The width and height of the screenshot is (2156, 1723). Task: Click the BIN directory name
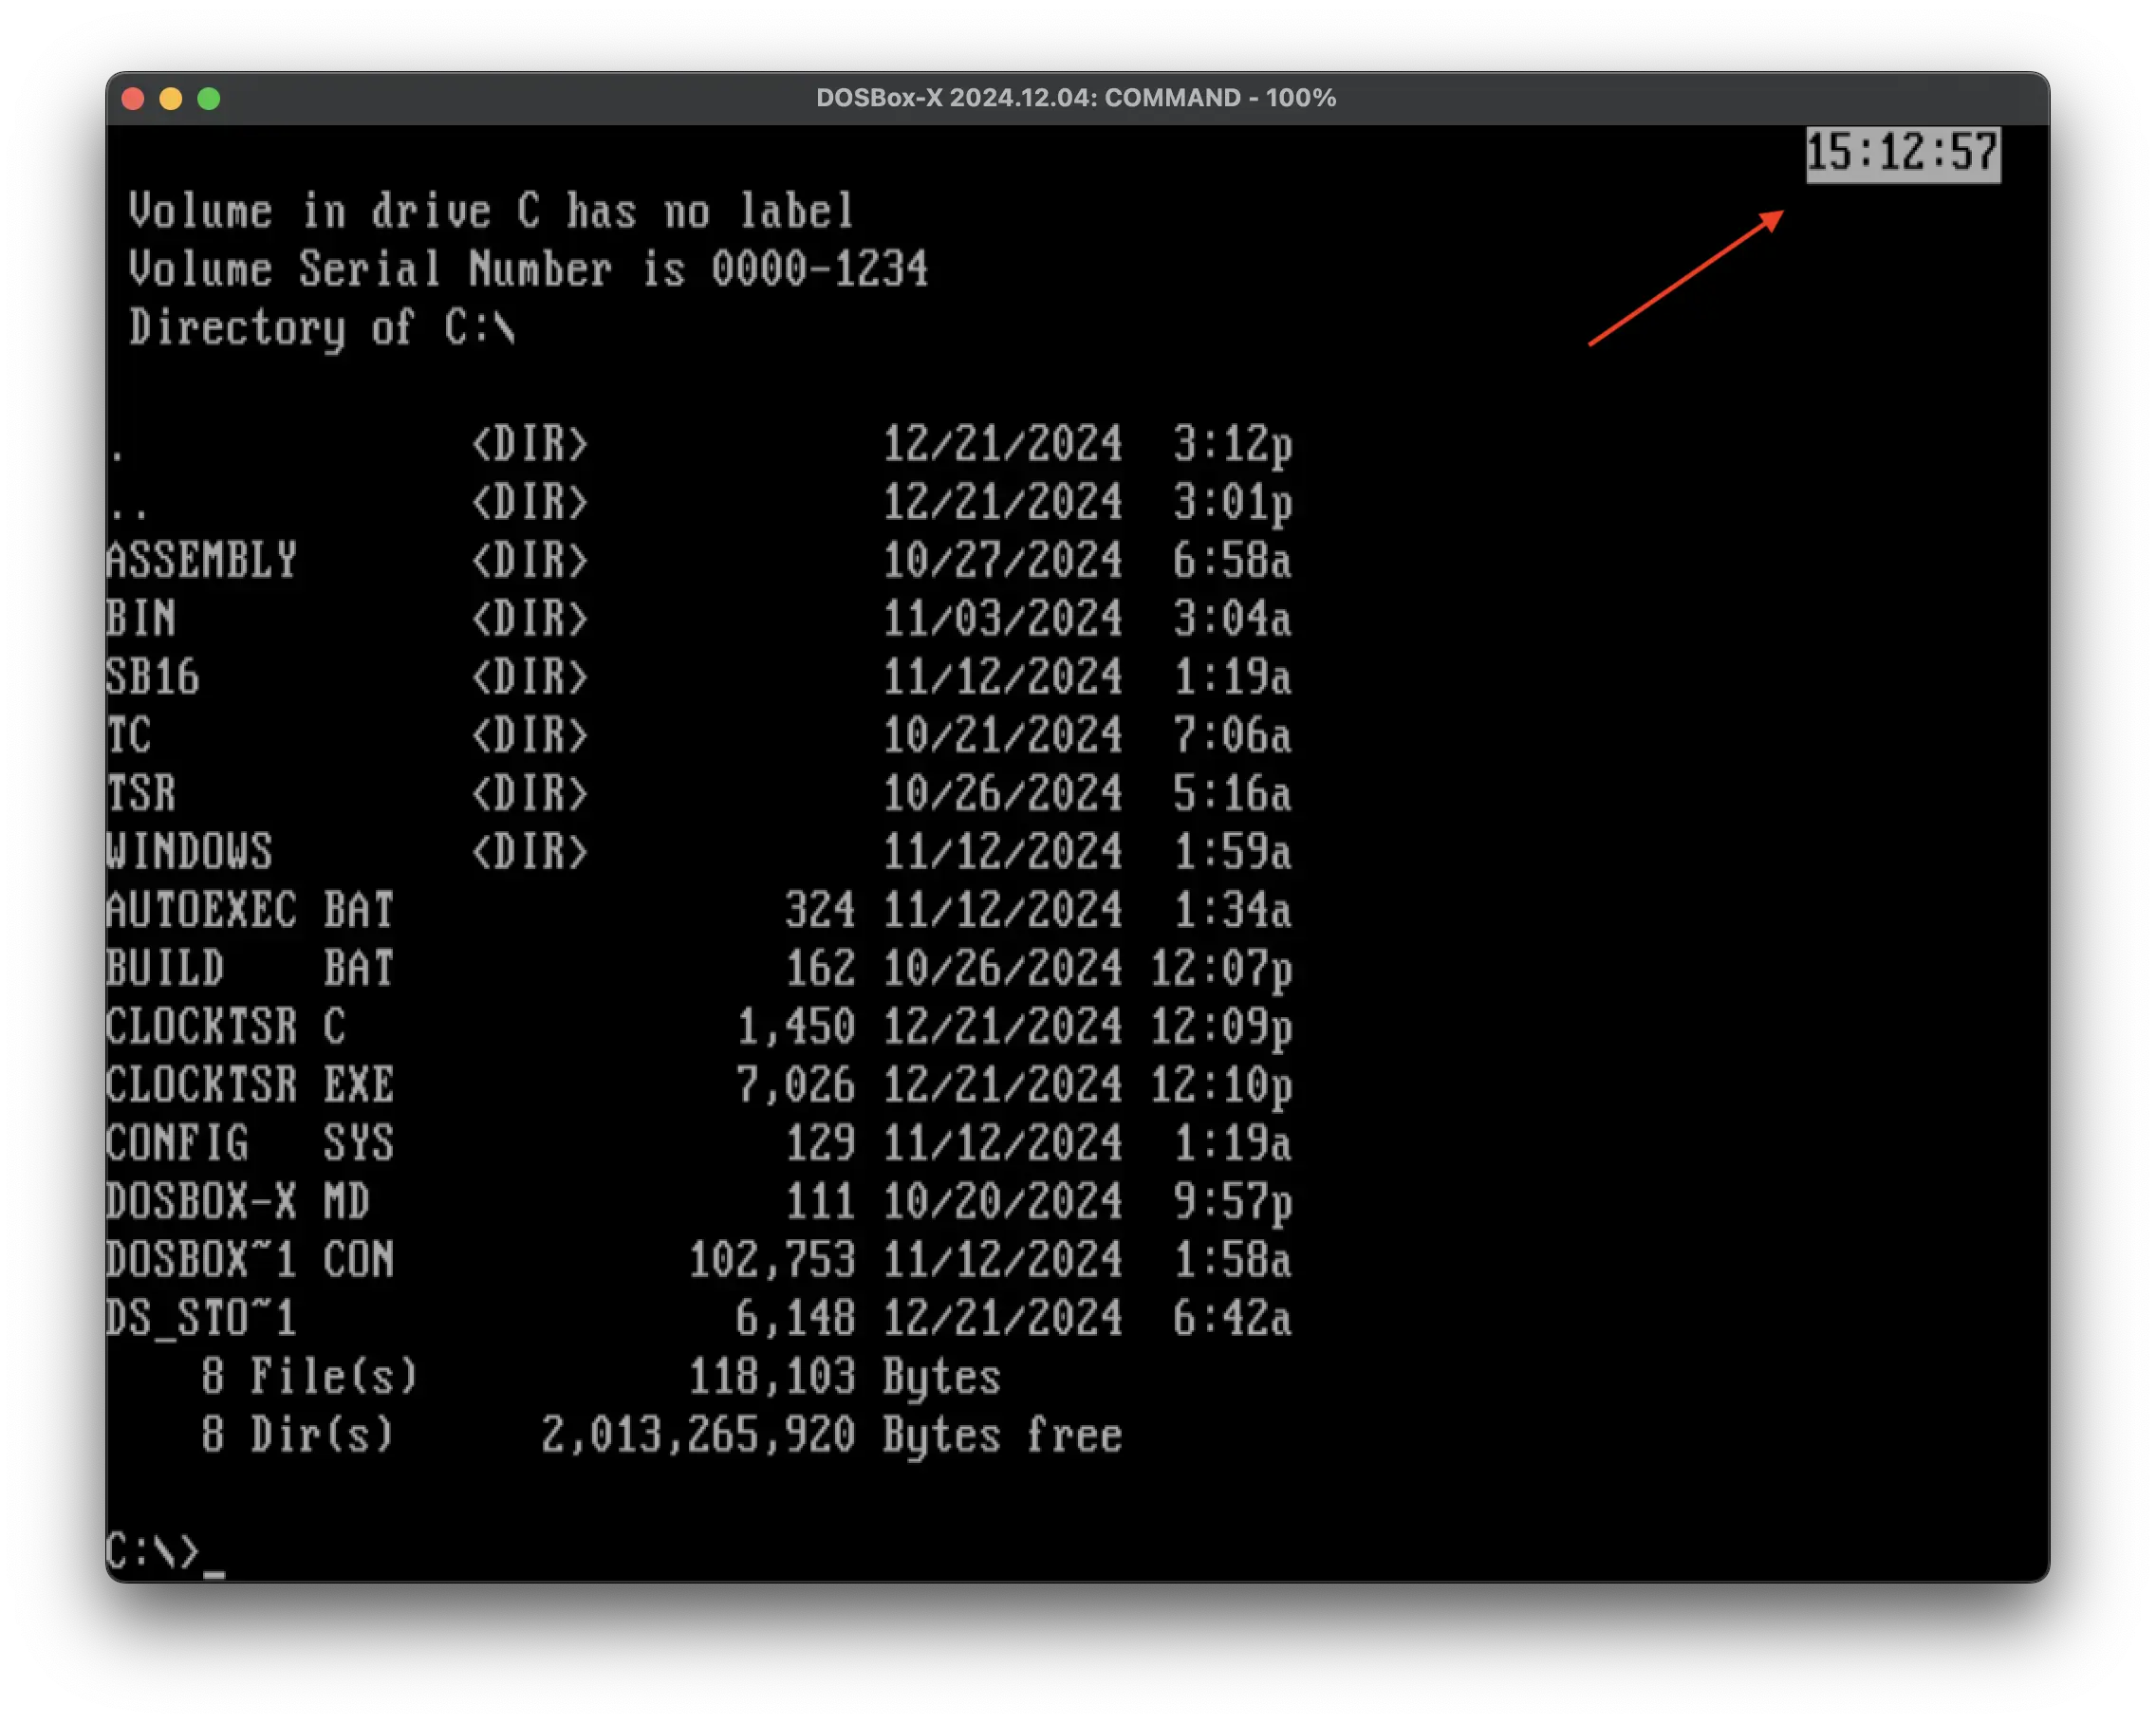pyautogui.click(x=141, y=618)
